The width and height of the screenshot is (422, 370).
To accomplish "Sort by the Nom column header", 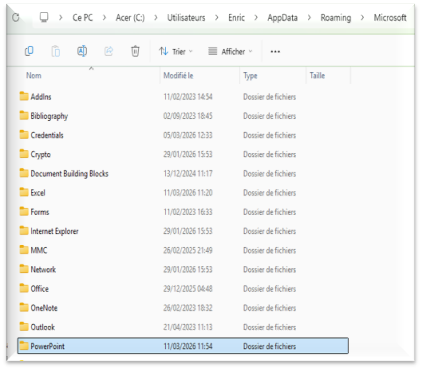I will coord(34,76).
